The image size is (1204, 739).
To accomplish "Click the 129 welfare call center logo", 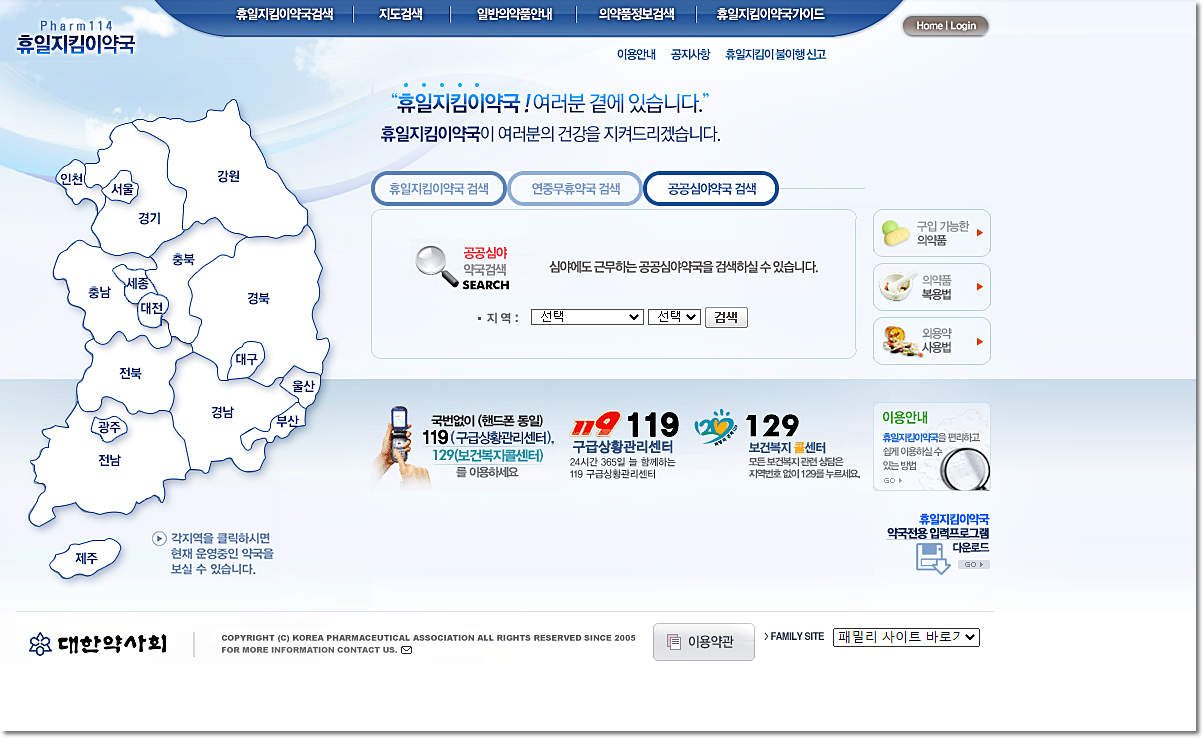I will point(716,426).
